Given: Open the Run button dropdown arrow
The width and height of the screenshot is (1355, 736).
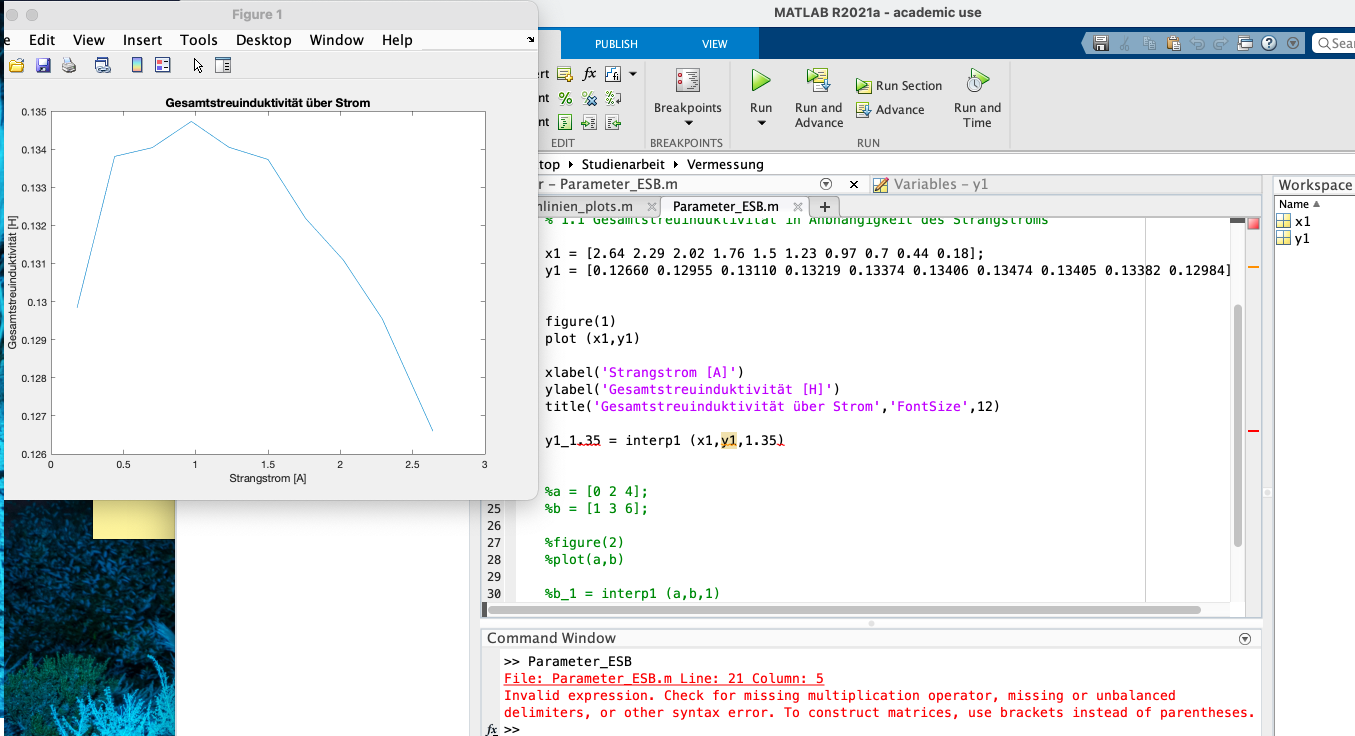Looking at the screenshot, I should click(x=761, y=123).
